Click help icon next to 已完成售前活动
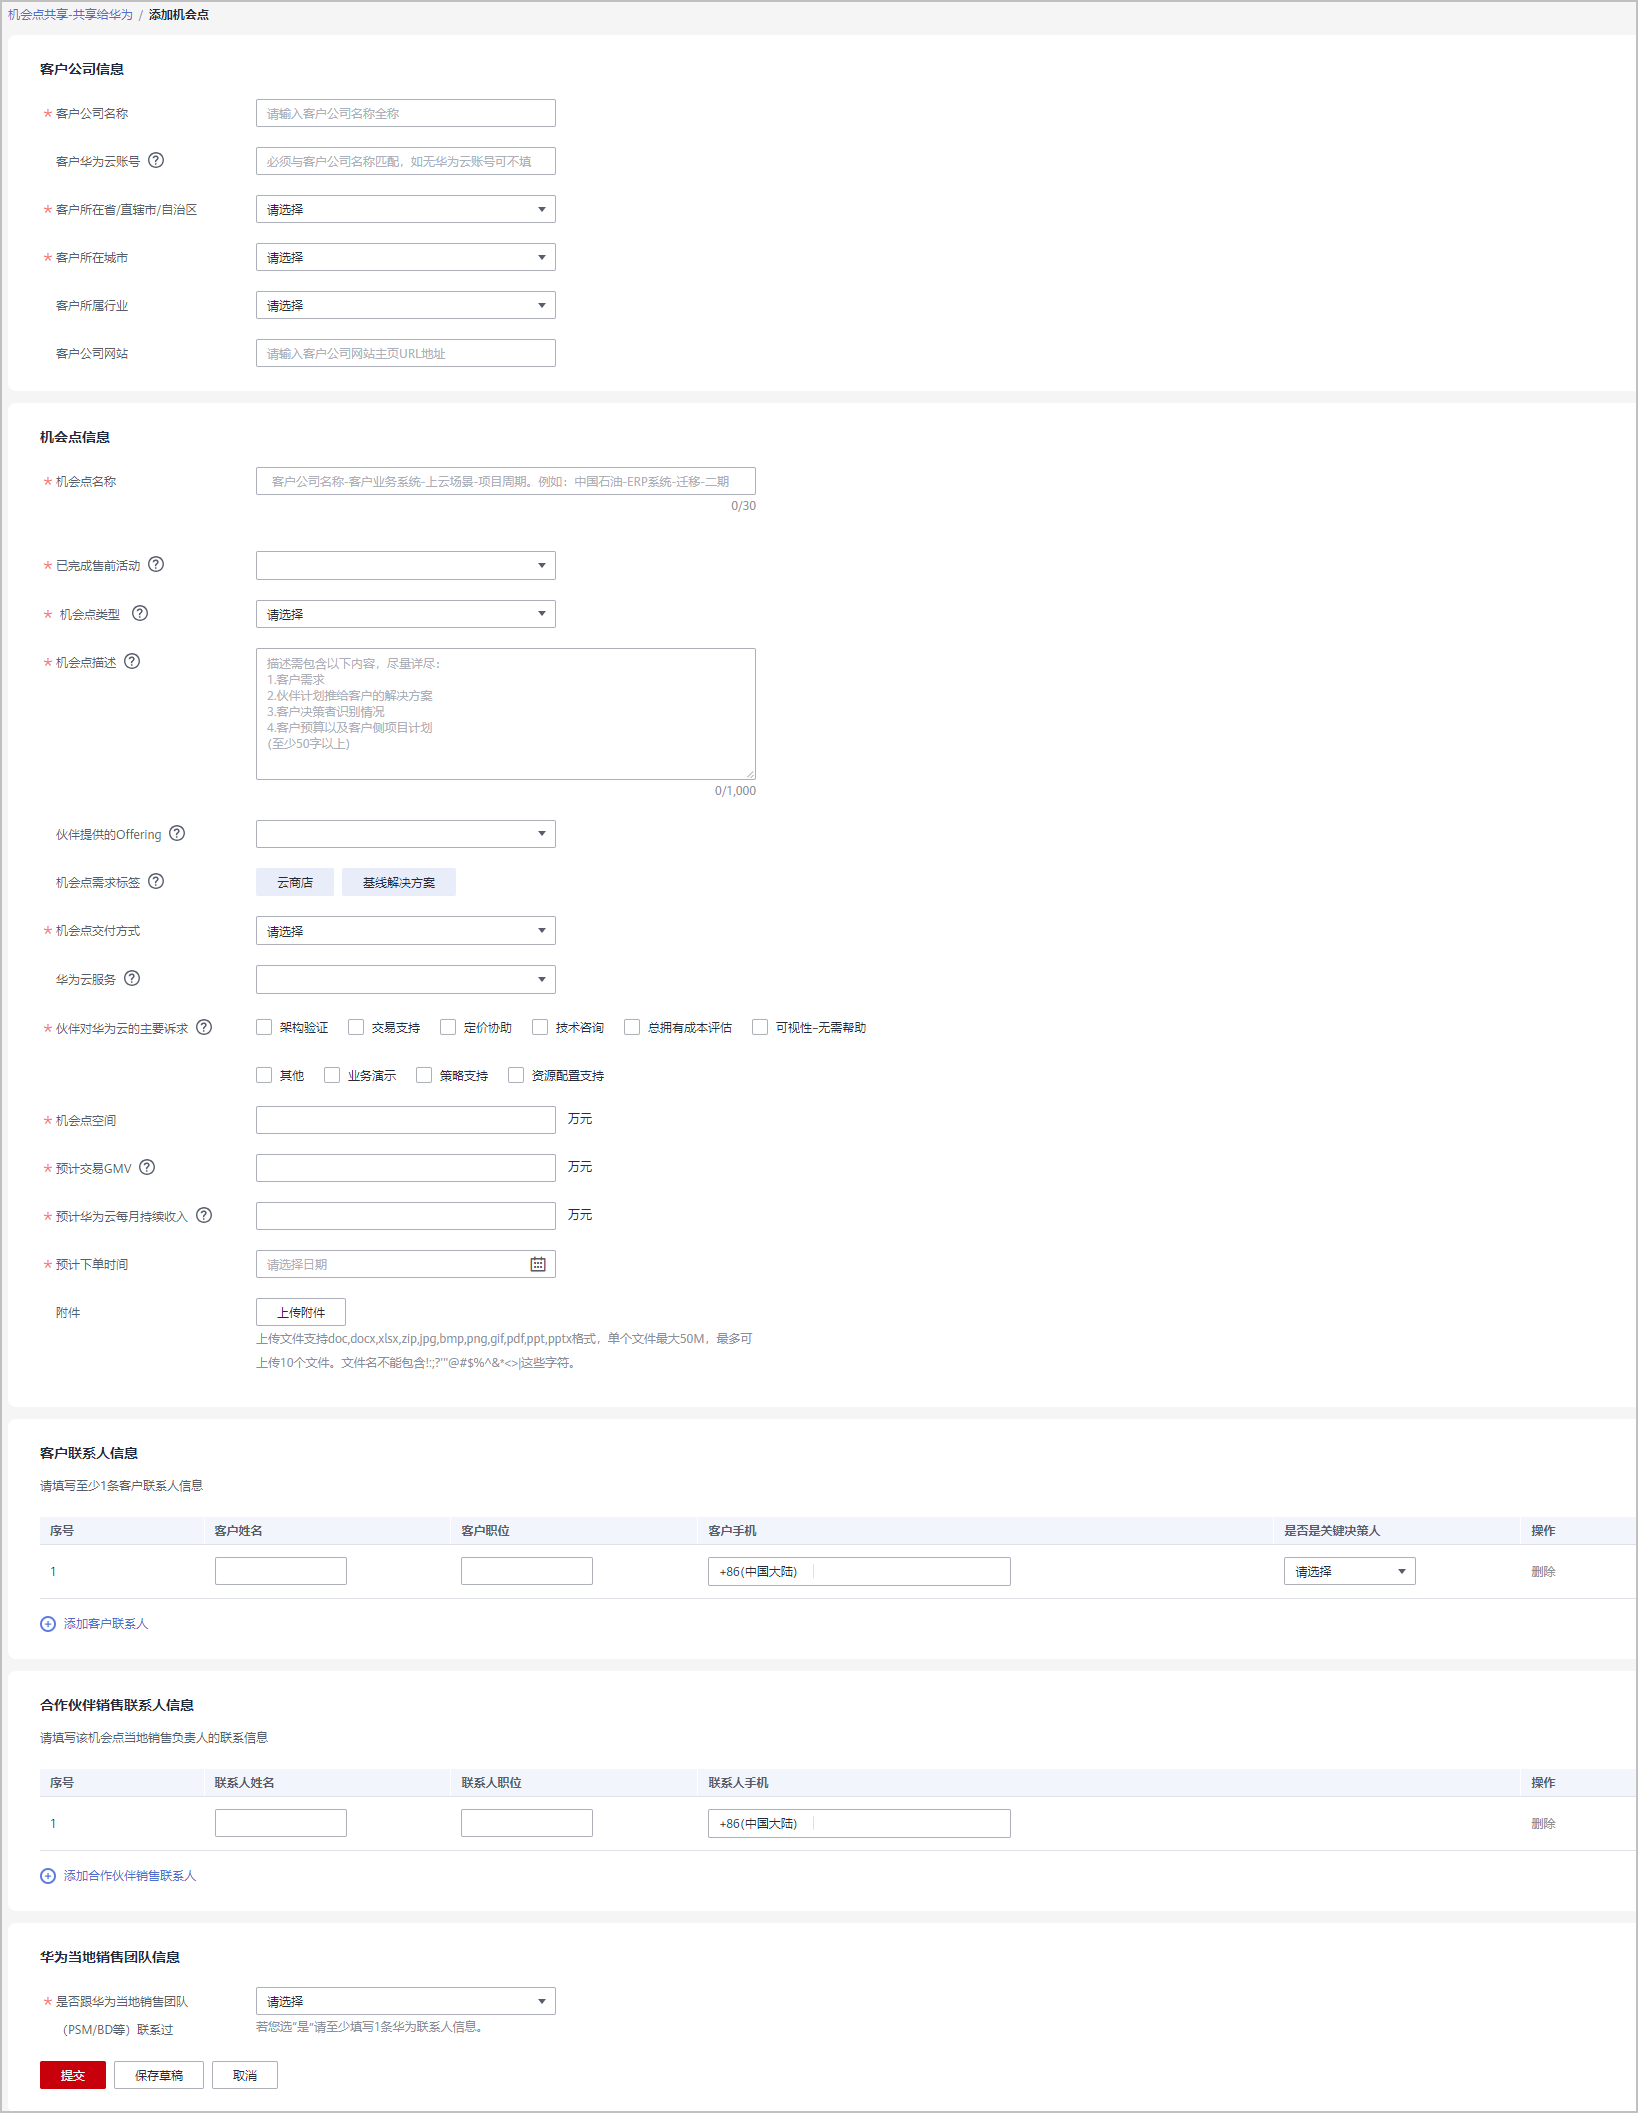Viewport: 1638px width, 2113px height. tap(156, 564)
